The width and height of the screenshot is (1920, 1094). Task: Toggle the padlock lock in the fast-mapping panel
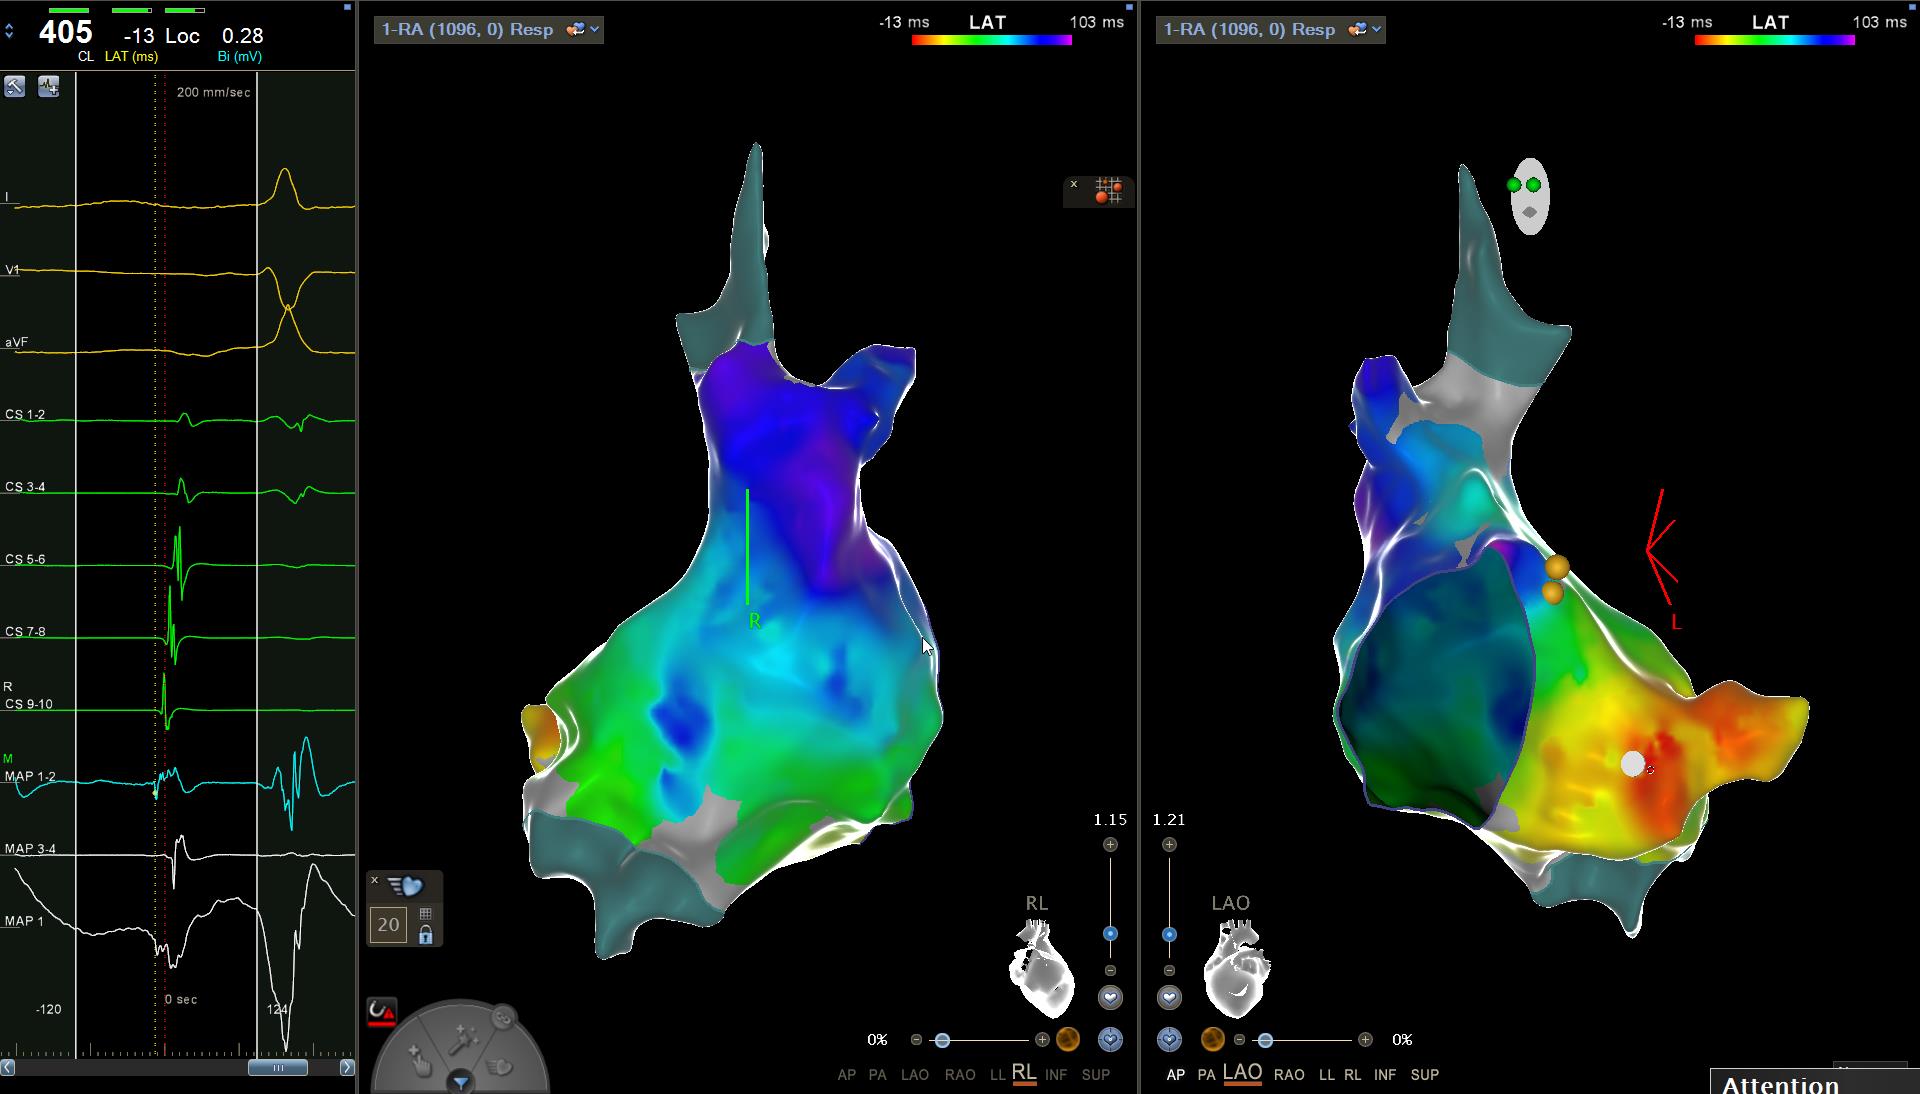[x=426, y=936]
